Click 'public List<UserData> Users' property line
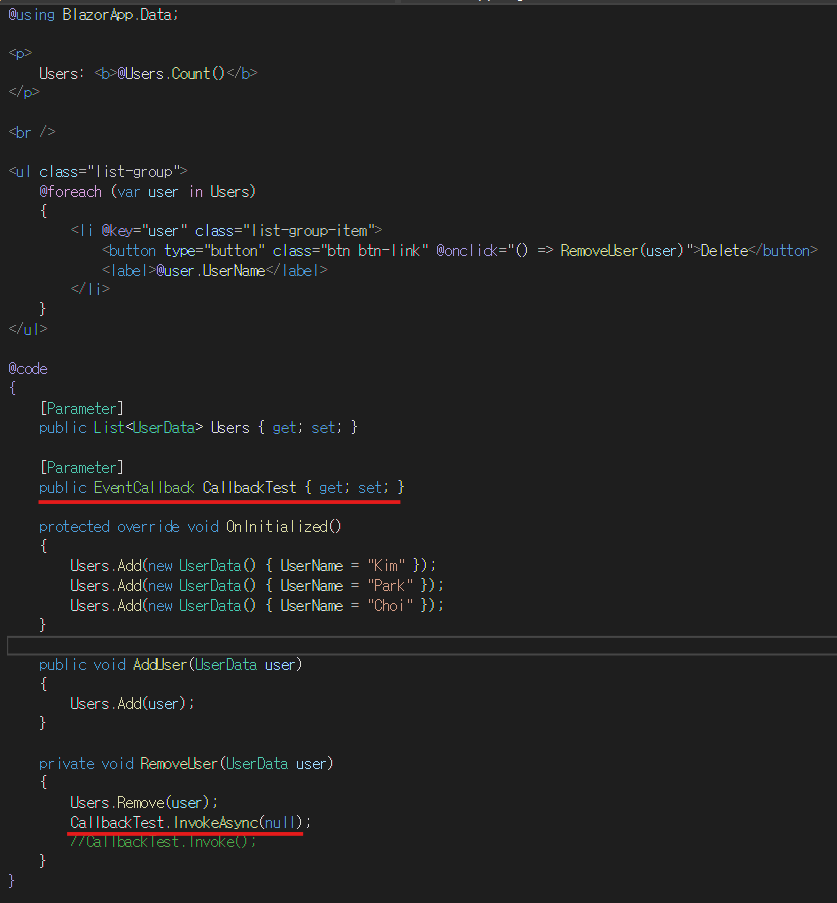This screenshot has height=903, width=837. (x=198, y=427)
